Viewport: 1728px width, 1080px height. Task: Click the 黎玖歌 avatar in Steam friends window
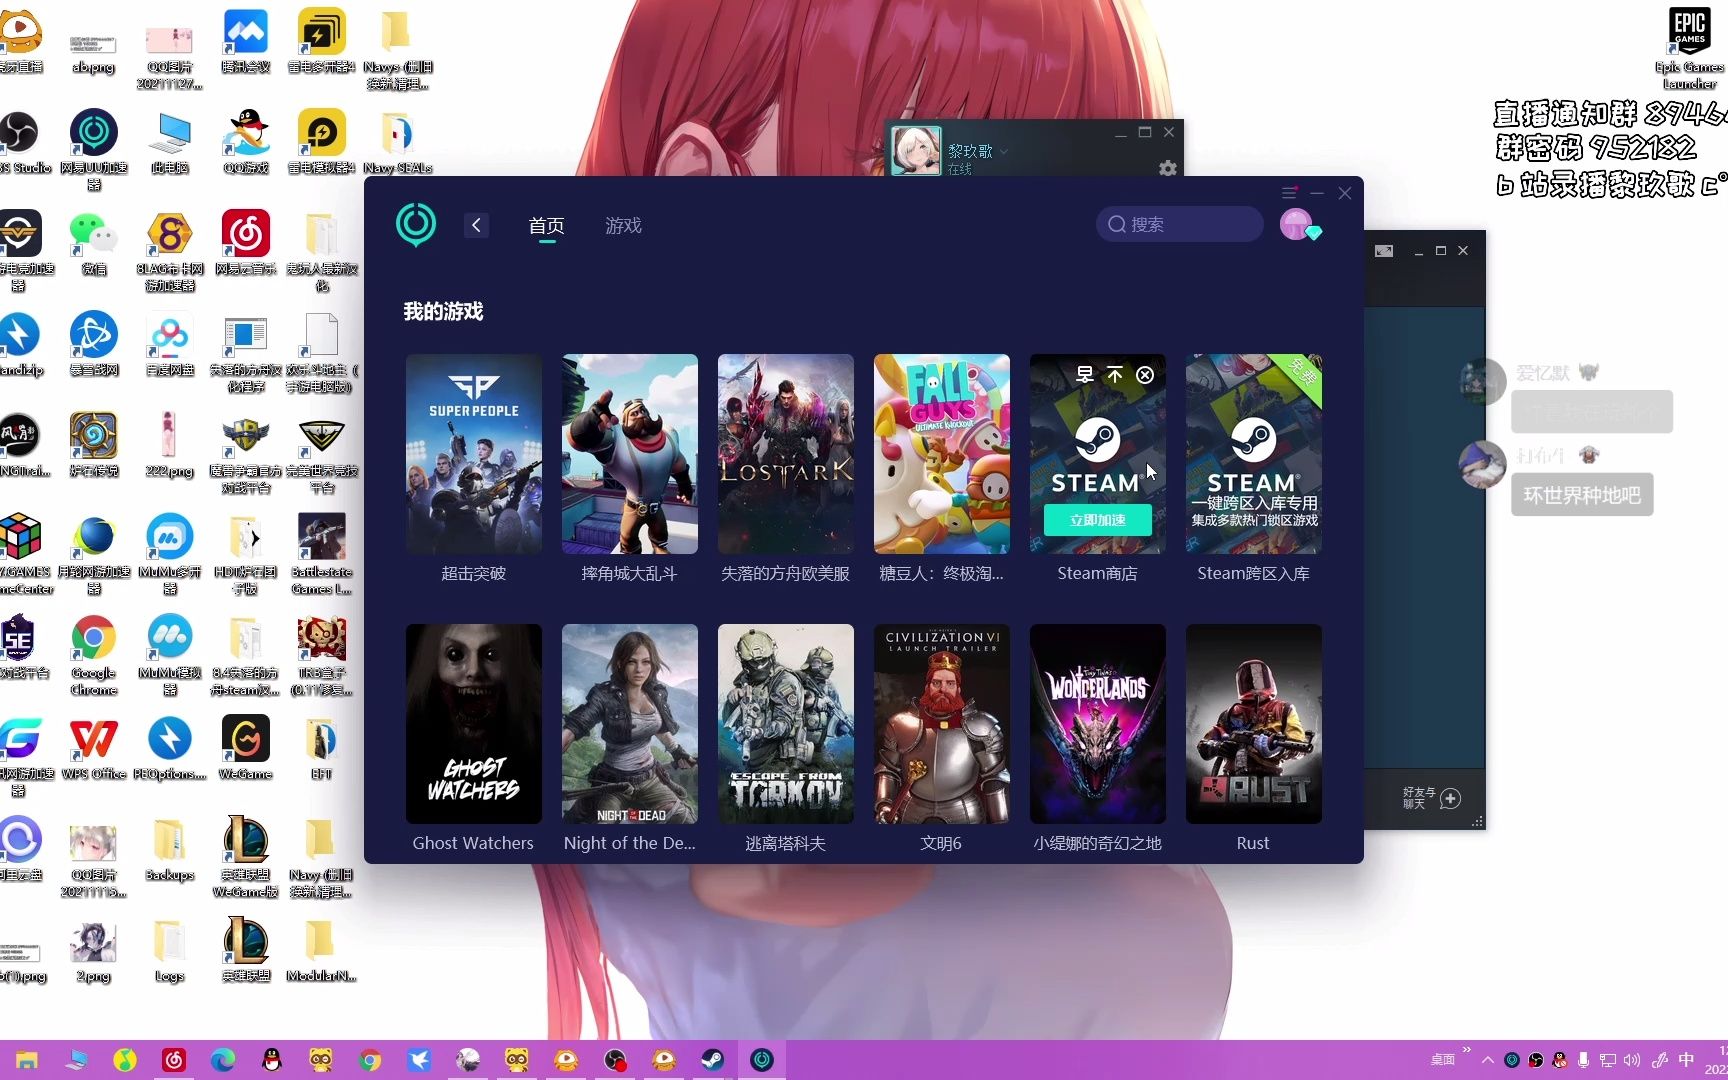click(x=916, y=150)
